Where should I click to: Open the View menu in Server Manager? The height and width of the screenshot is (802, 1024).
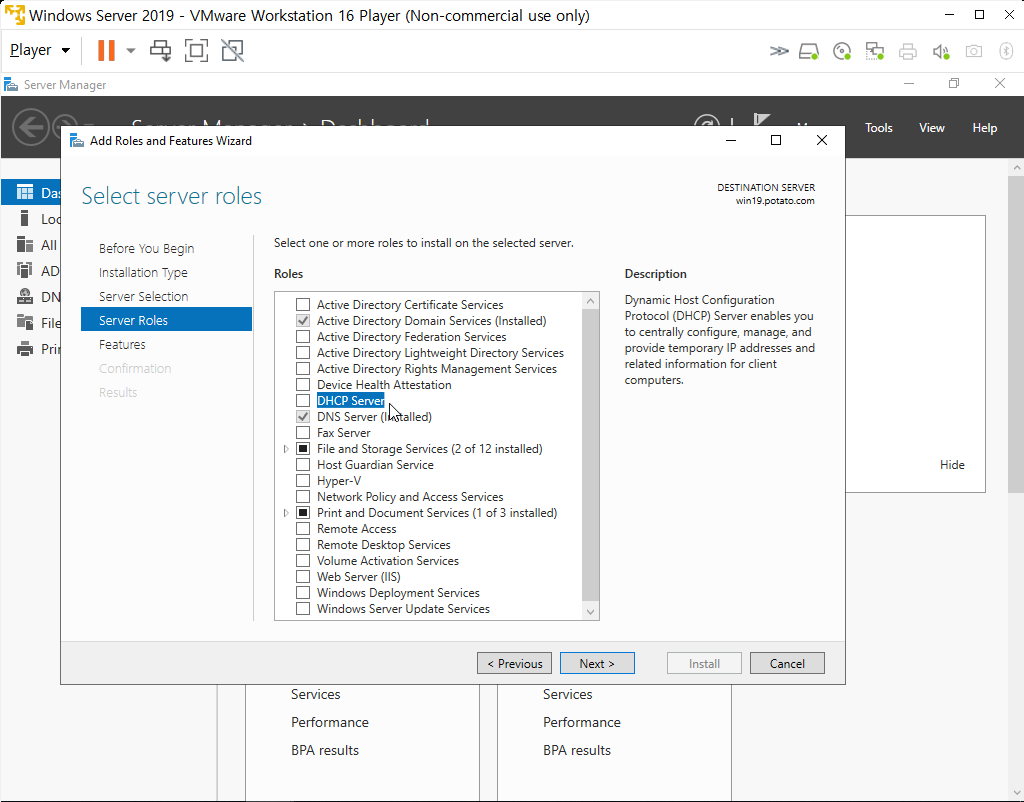pos(931,128)
